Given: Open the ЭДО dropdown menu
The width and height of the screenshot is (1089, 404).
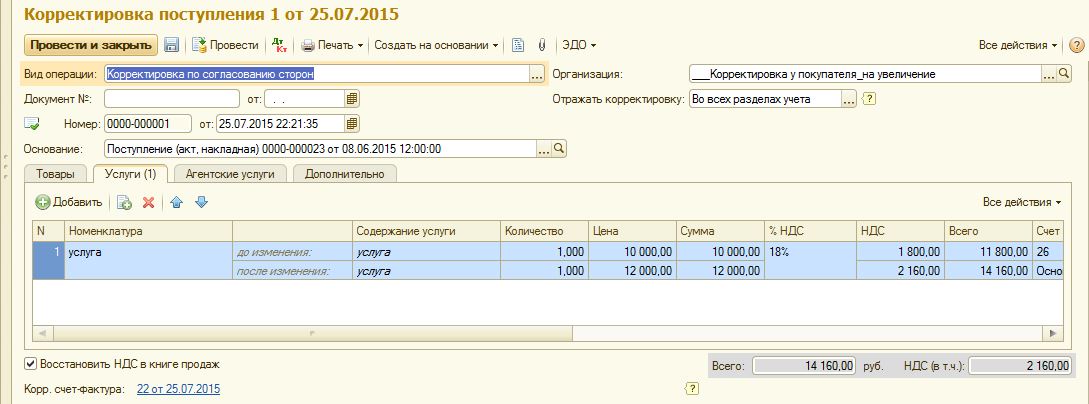Looking at the screenshot, I should point(579,45).
